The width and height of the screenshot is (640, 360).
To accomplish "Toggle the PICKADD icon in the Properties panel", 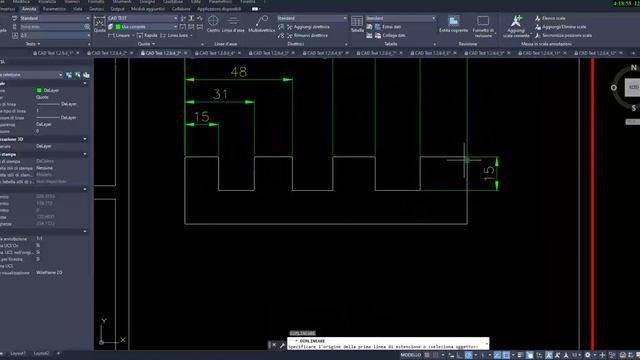I will [69, 75].
